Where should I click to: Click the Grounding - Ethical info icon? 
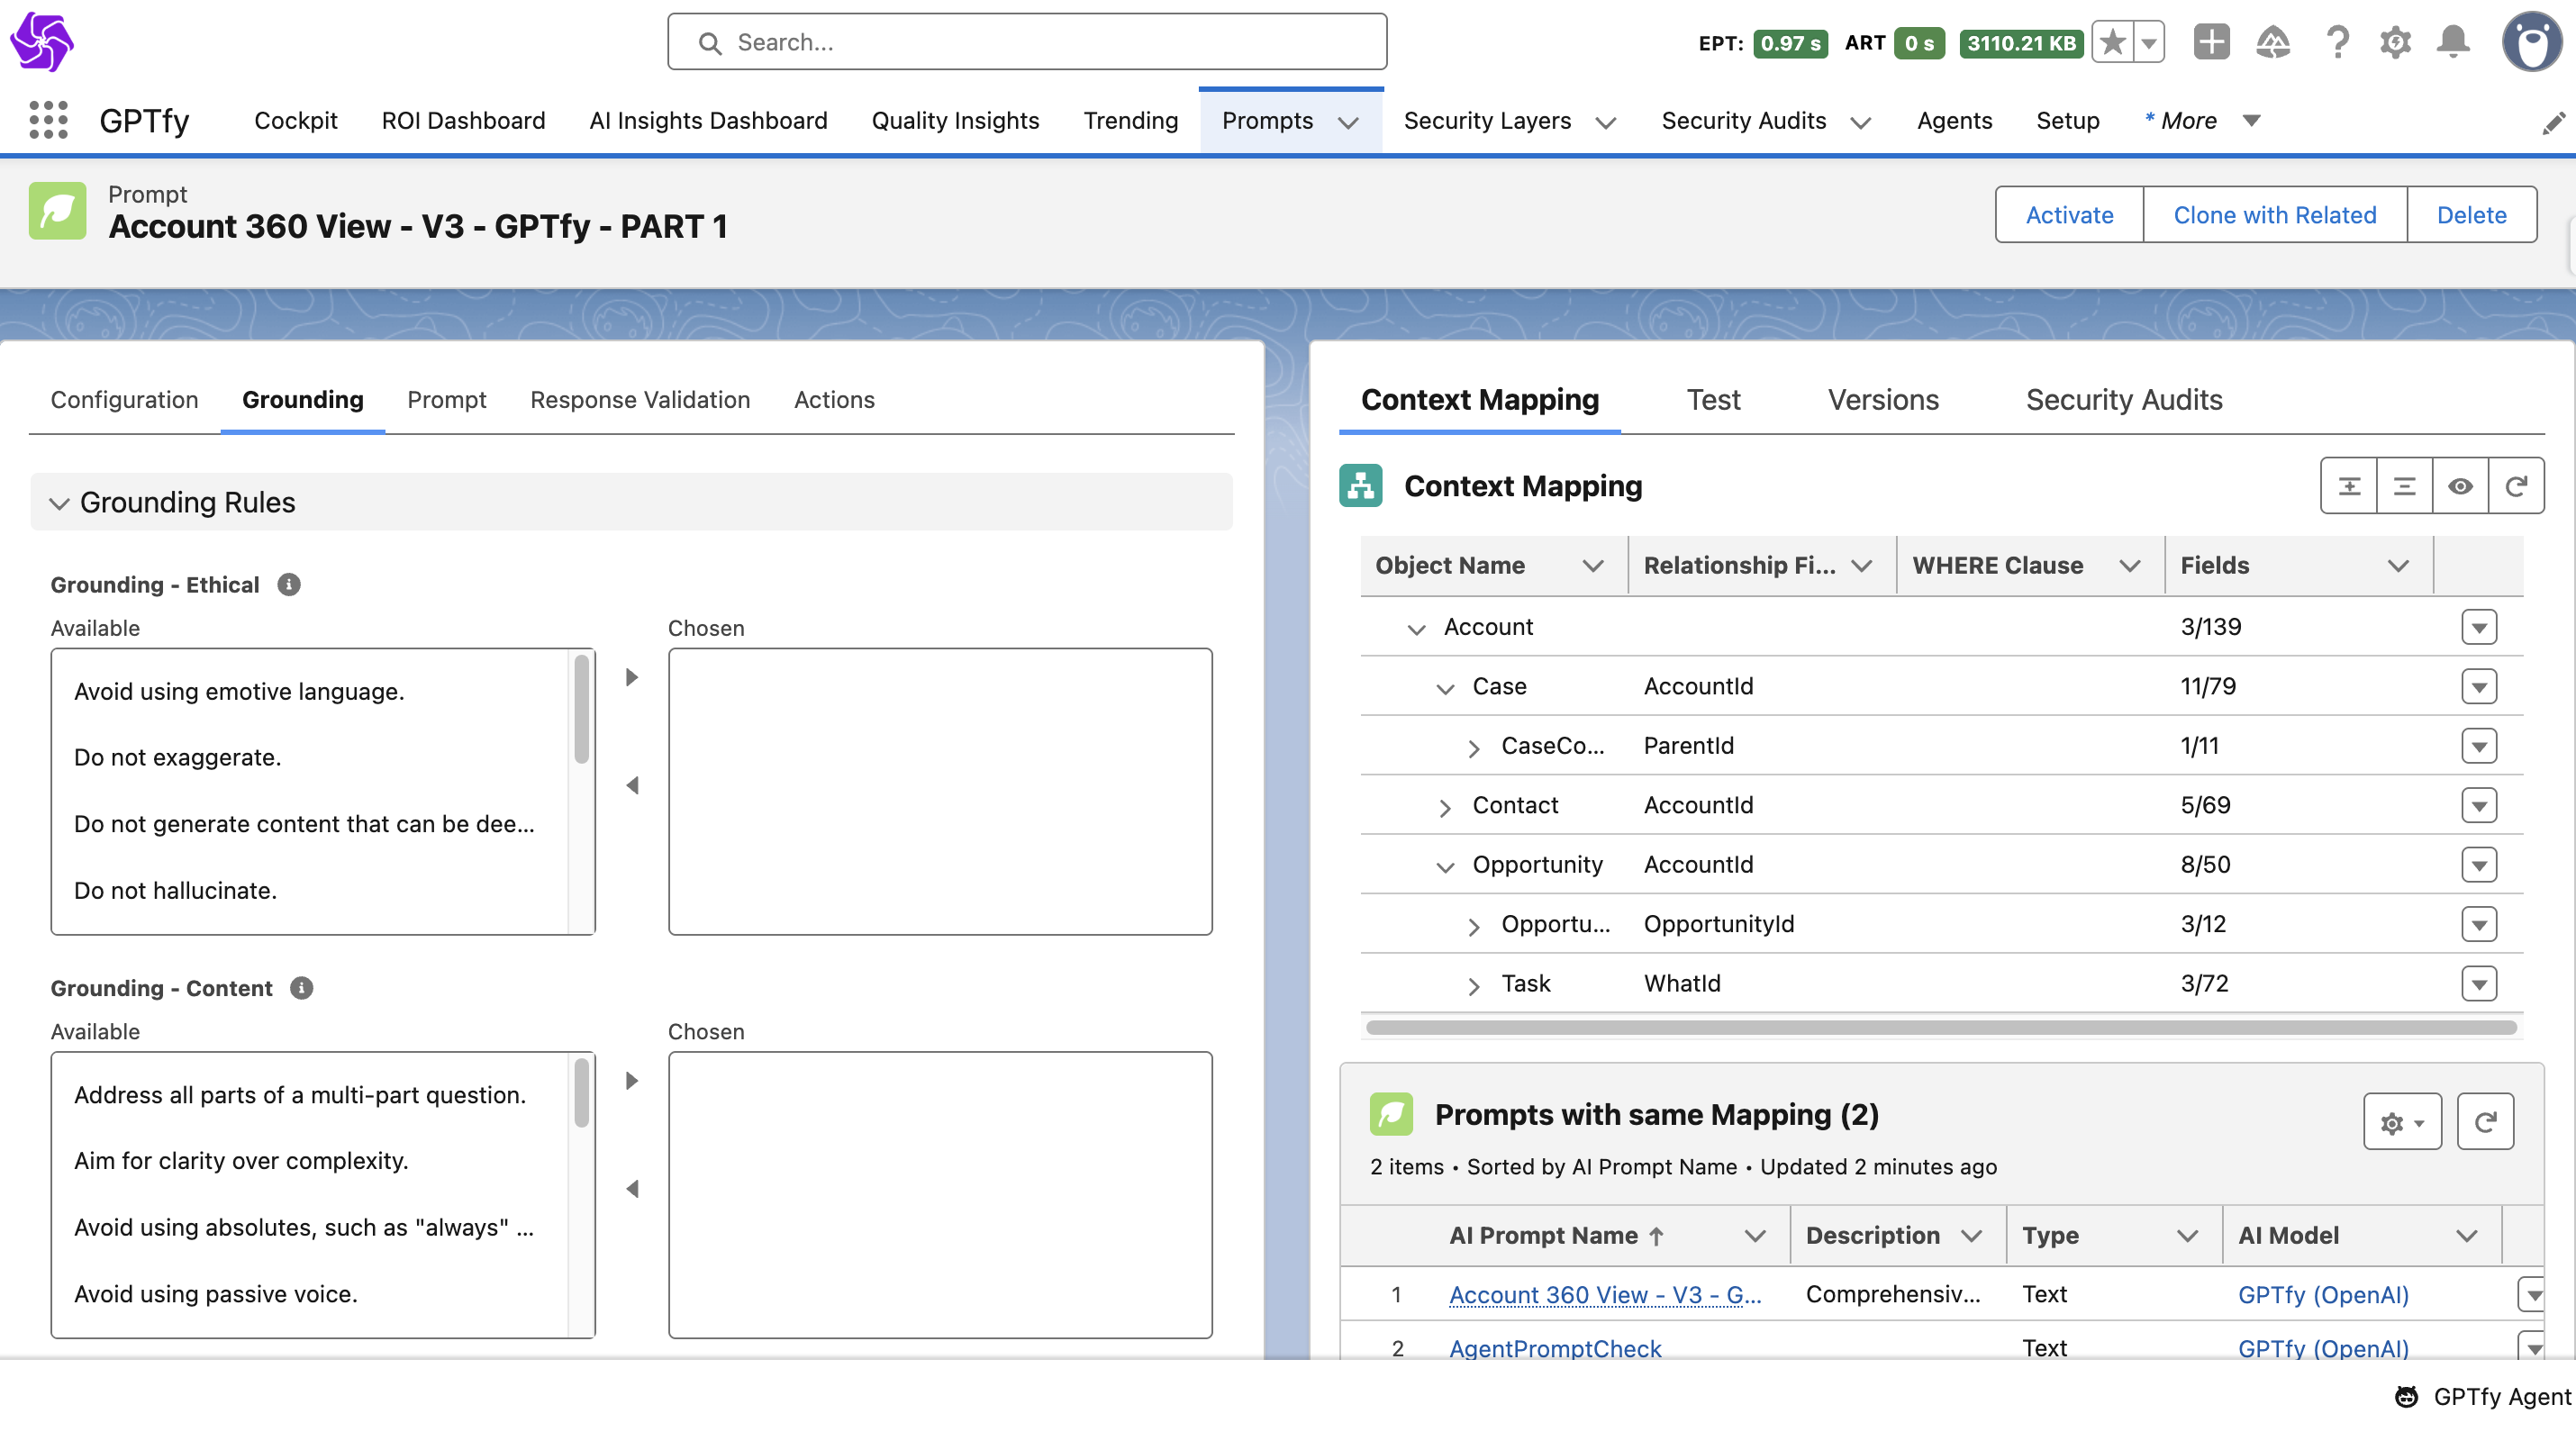(289, 585)
